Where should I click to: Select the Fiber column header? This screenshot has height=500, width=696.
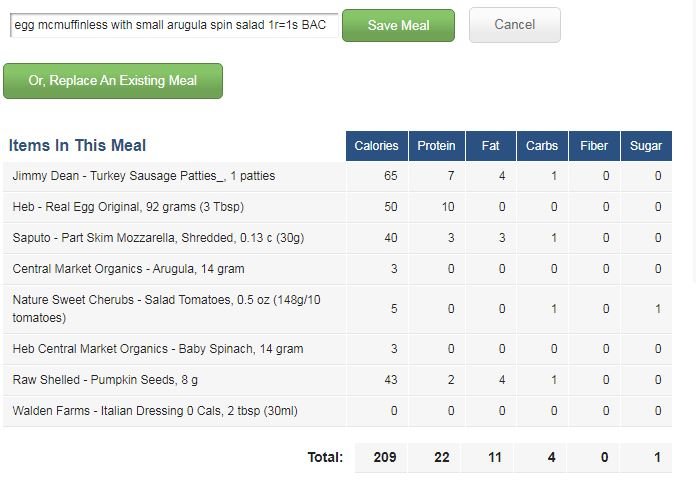point(594,146)
